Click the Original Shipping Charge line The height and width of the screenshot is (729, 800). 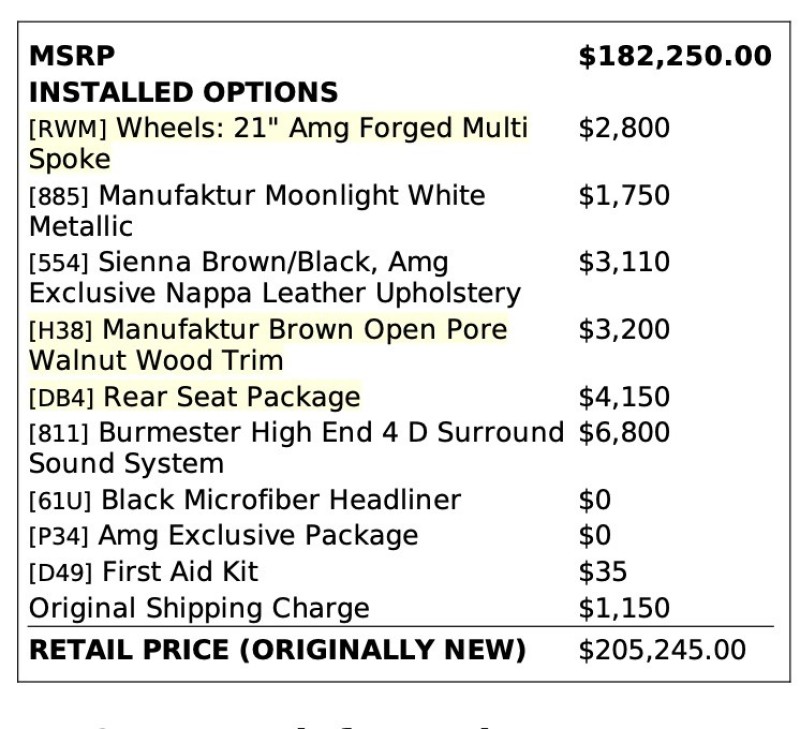(199, 608)
